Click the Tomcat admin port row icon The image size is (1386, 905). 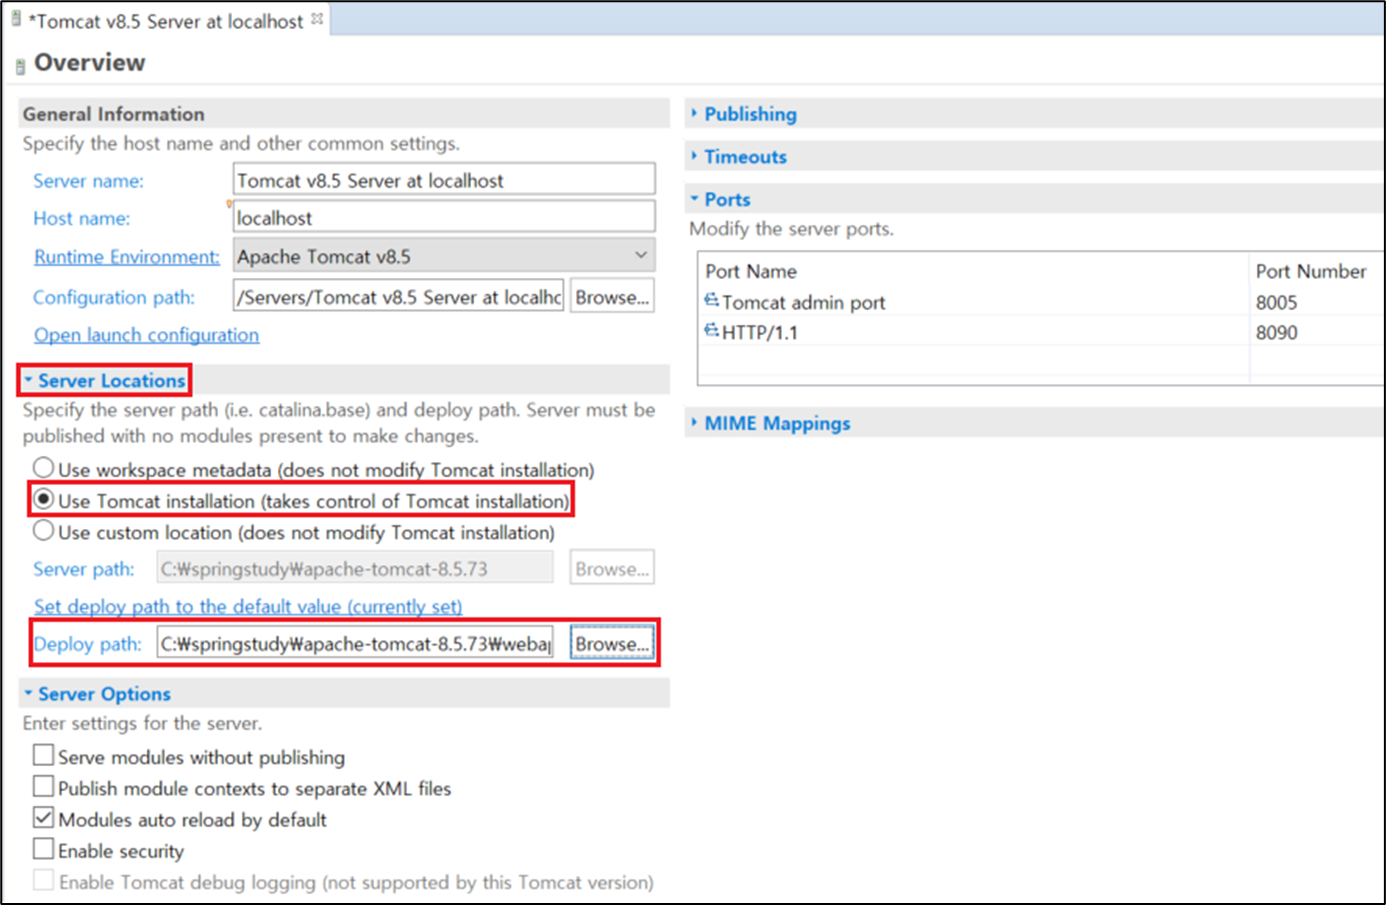pyautogui.click(x=711, y=300)
